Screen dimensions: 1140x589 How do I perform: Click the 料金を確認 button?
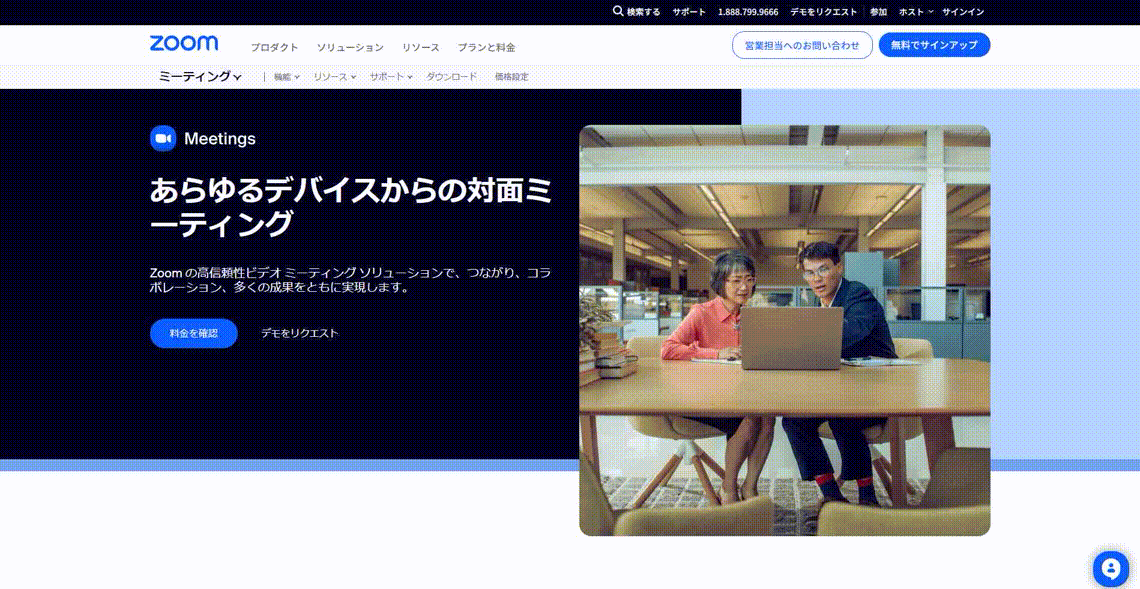pyautogui.click(x=193, y=333)
